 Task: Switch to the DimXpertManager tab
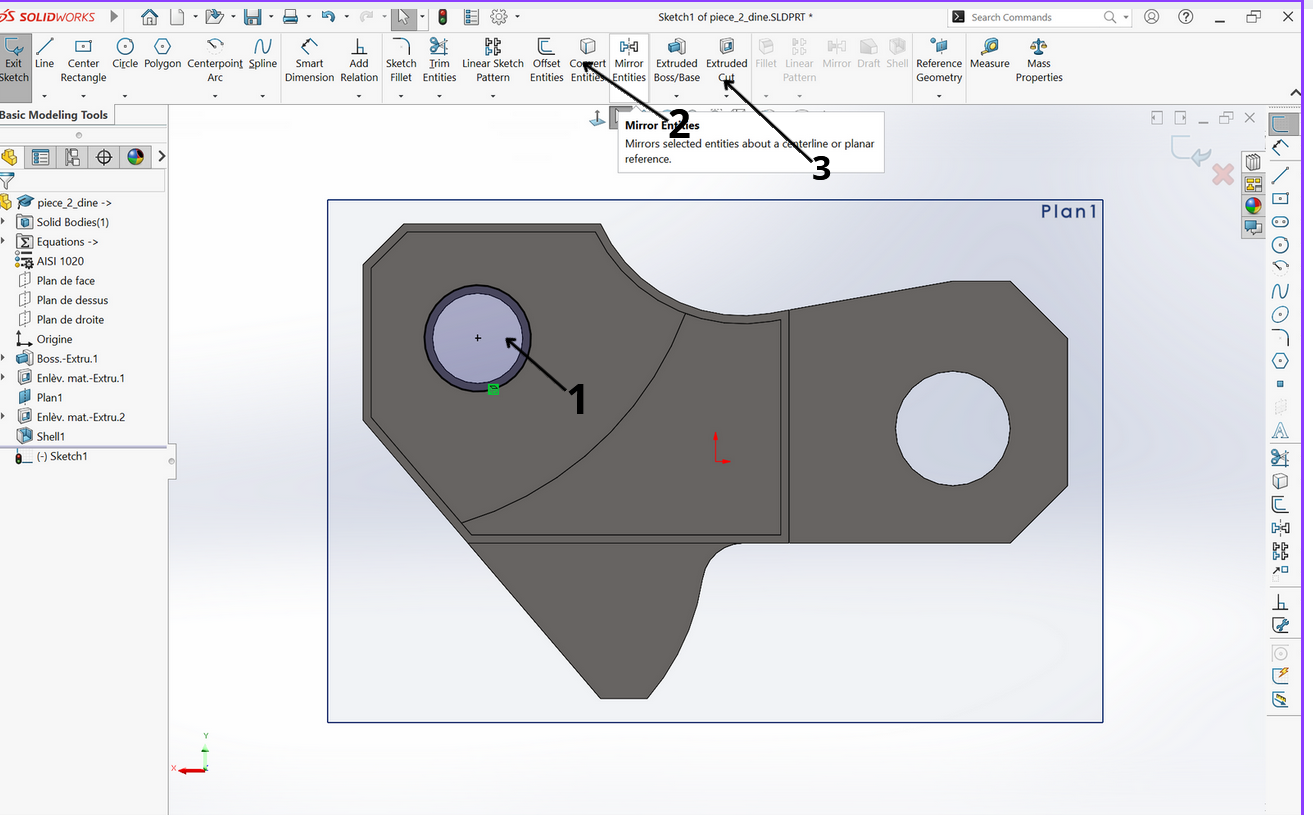(x=104, y=157)
